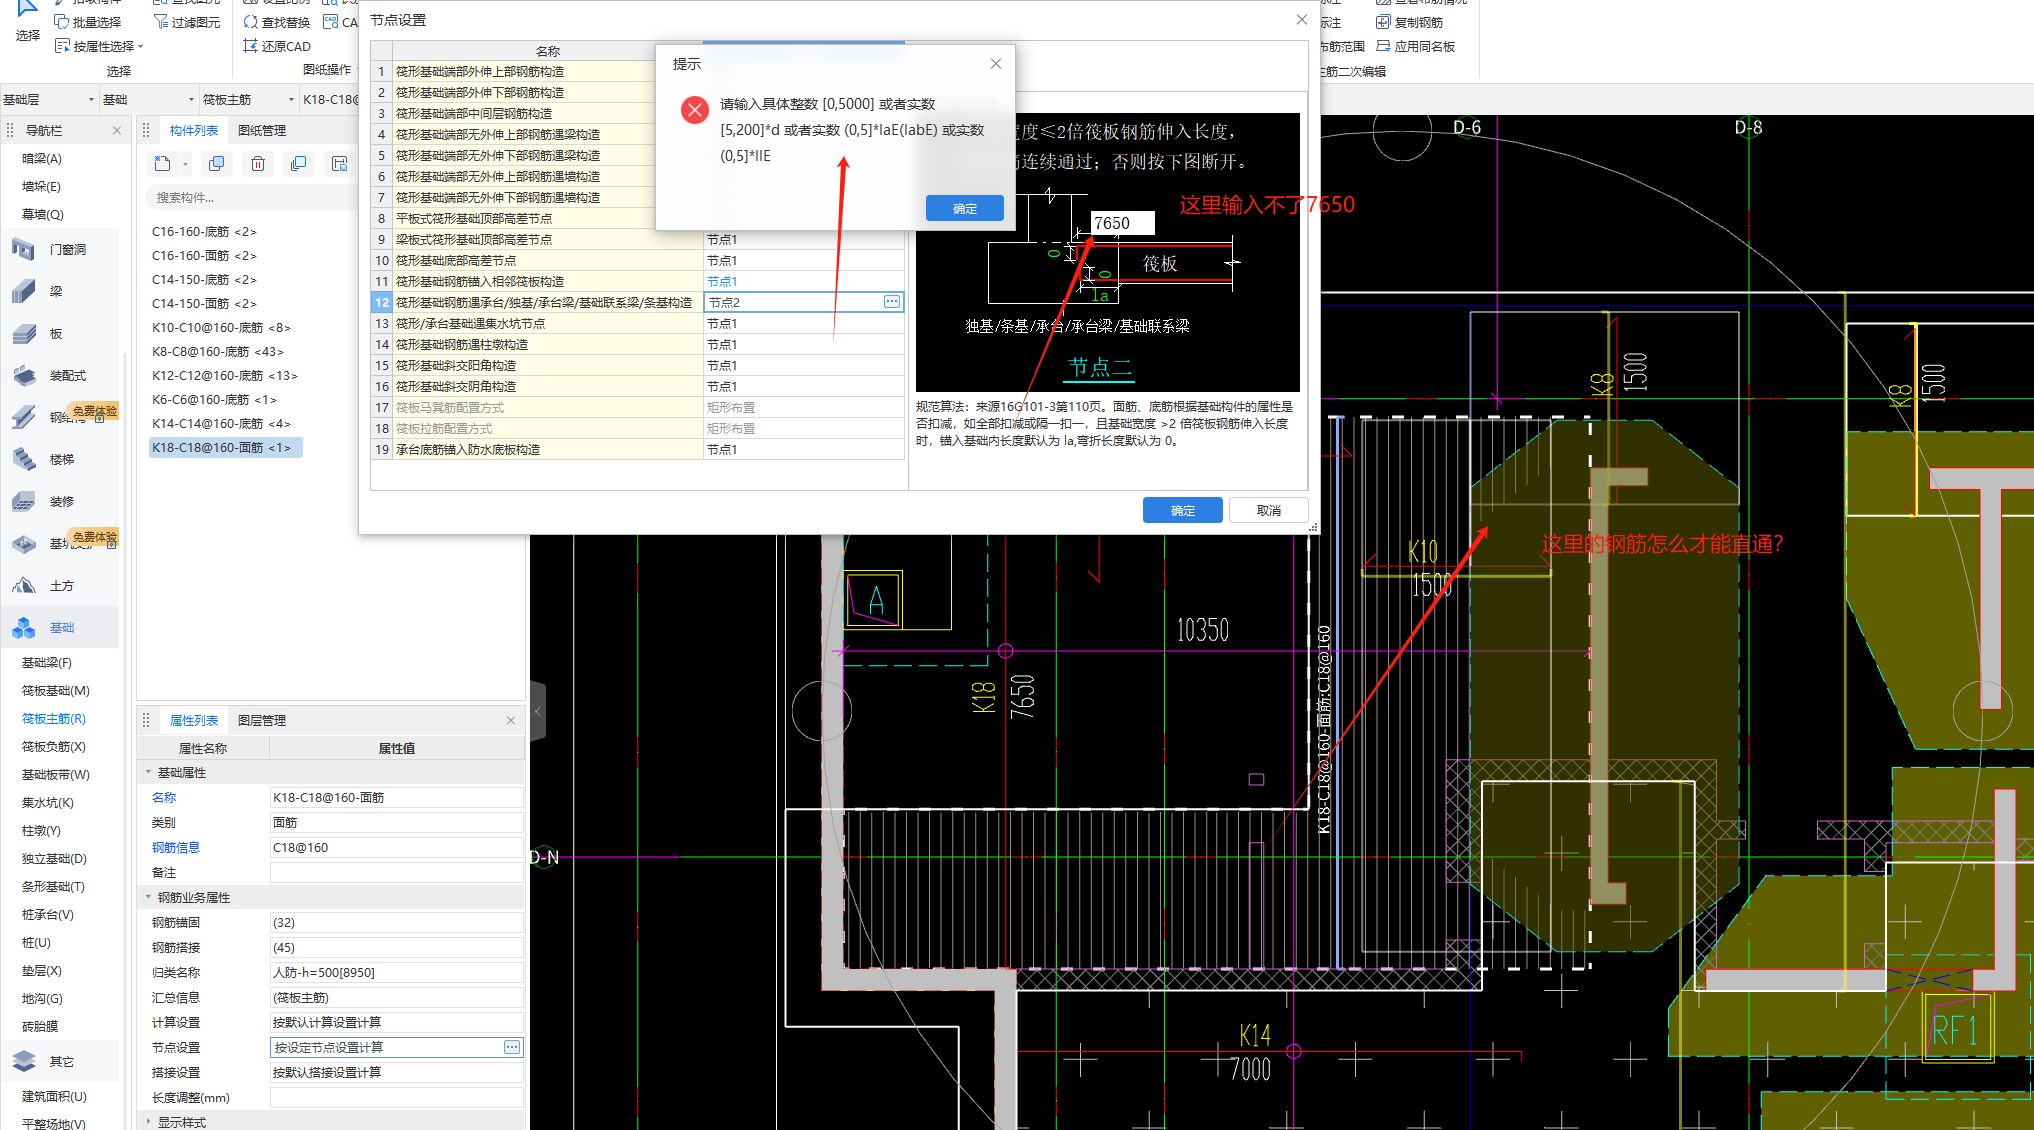
Task: Click the collapse handle at left edge of drawing area
Action: (x=538, y=711)
